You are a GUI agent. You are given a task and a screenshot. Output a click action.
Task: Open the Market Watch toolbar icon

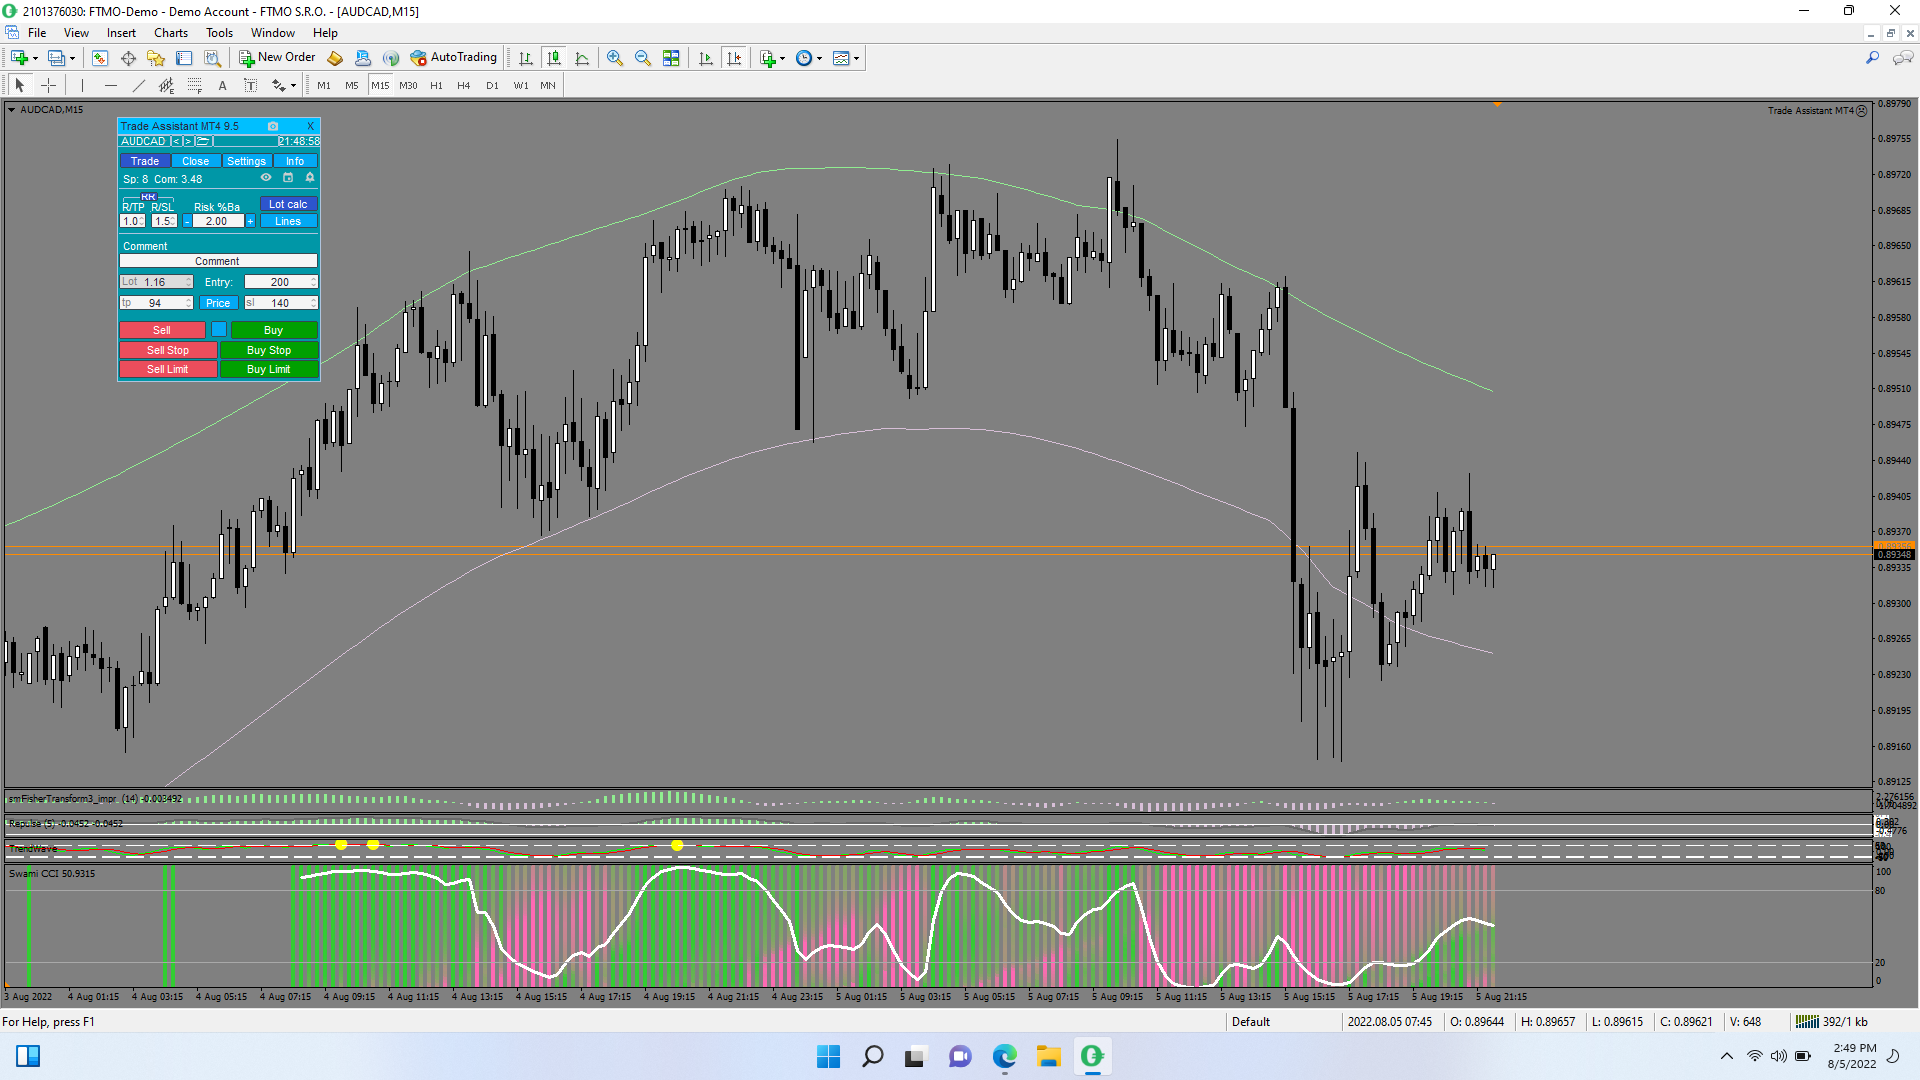coord(100,58)
